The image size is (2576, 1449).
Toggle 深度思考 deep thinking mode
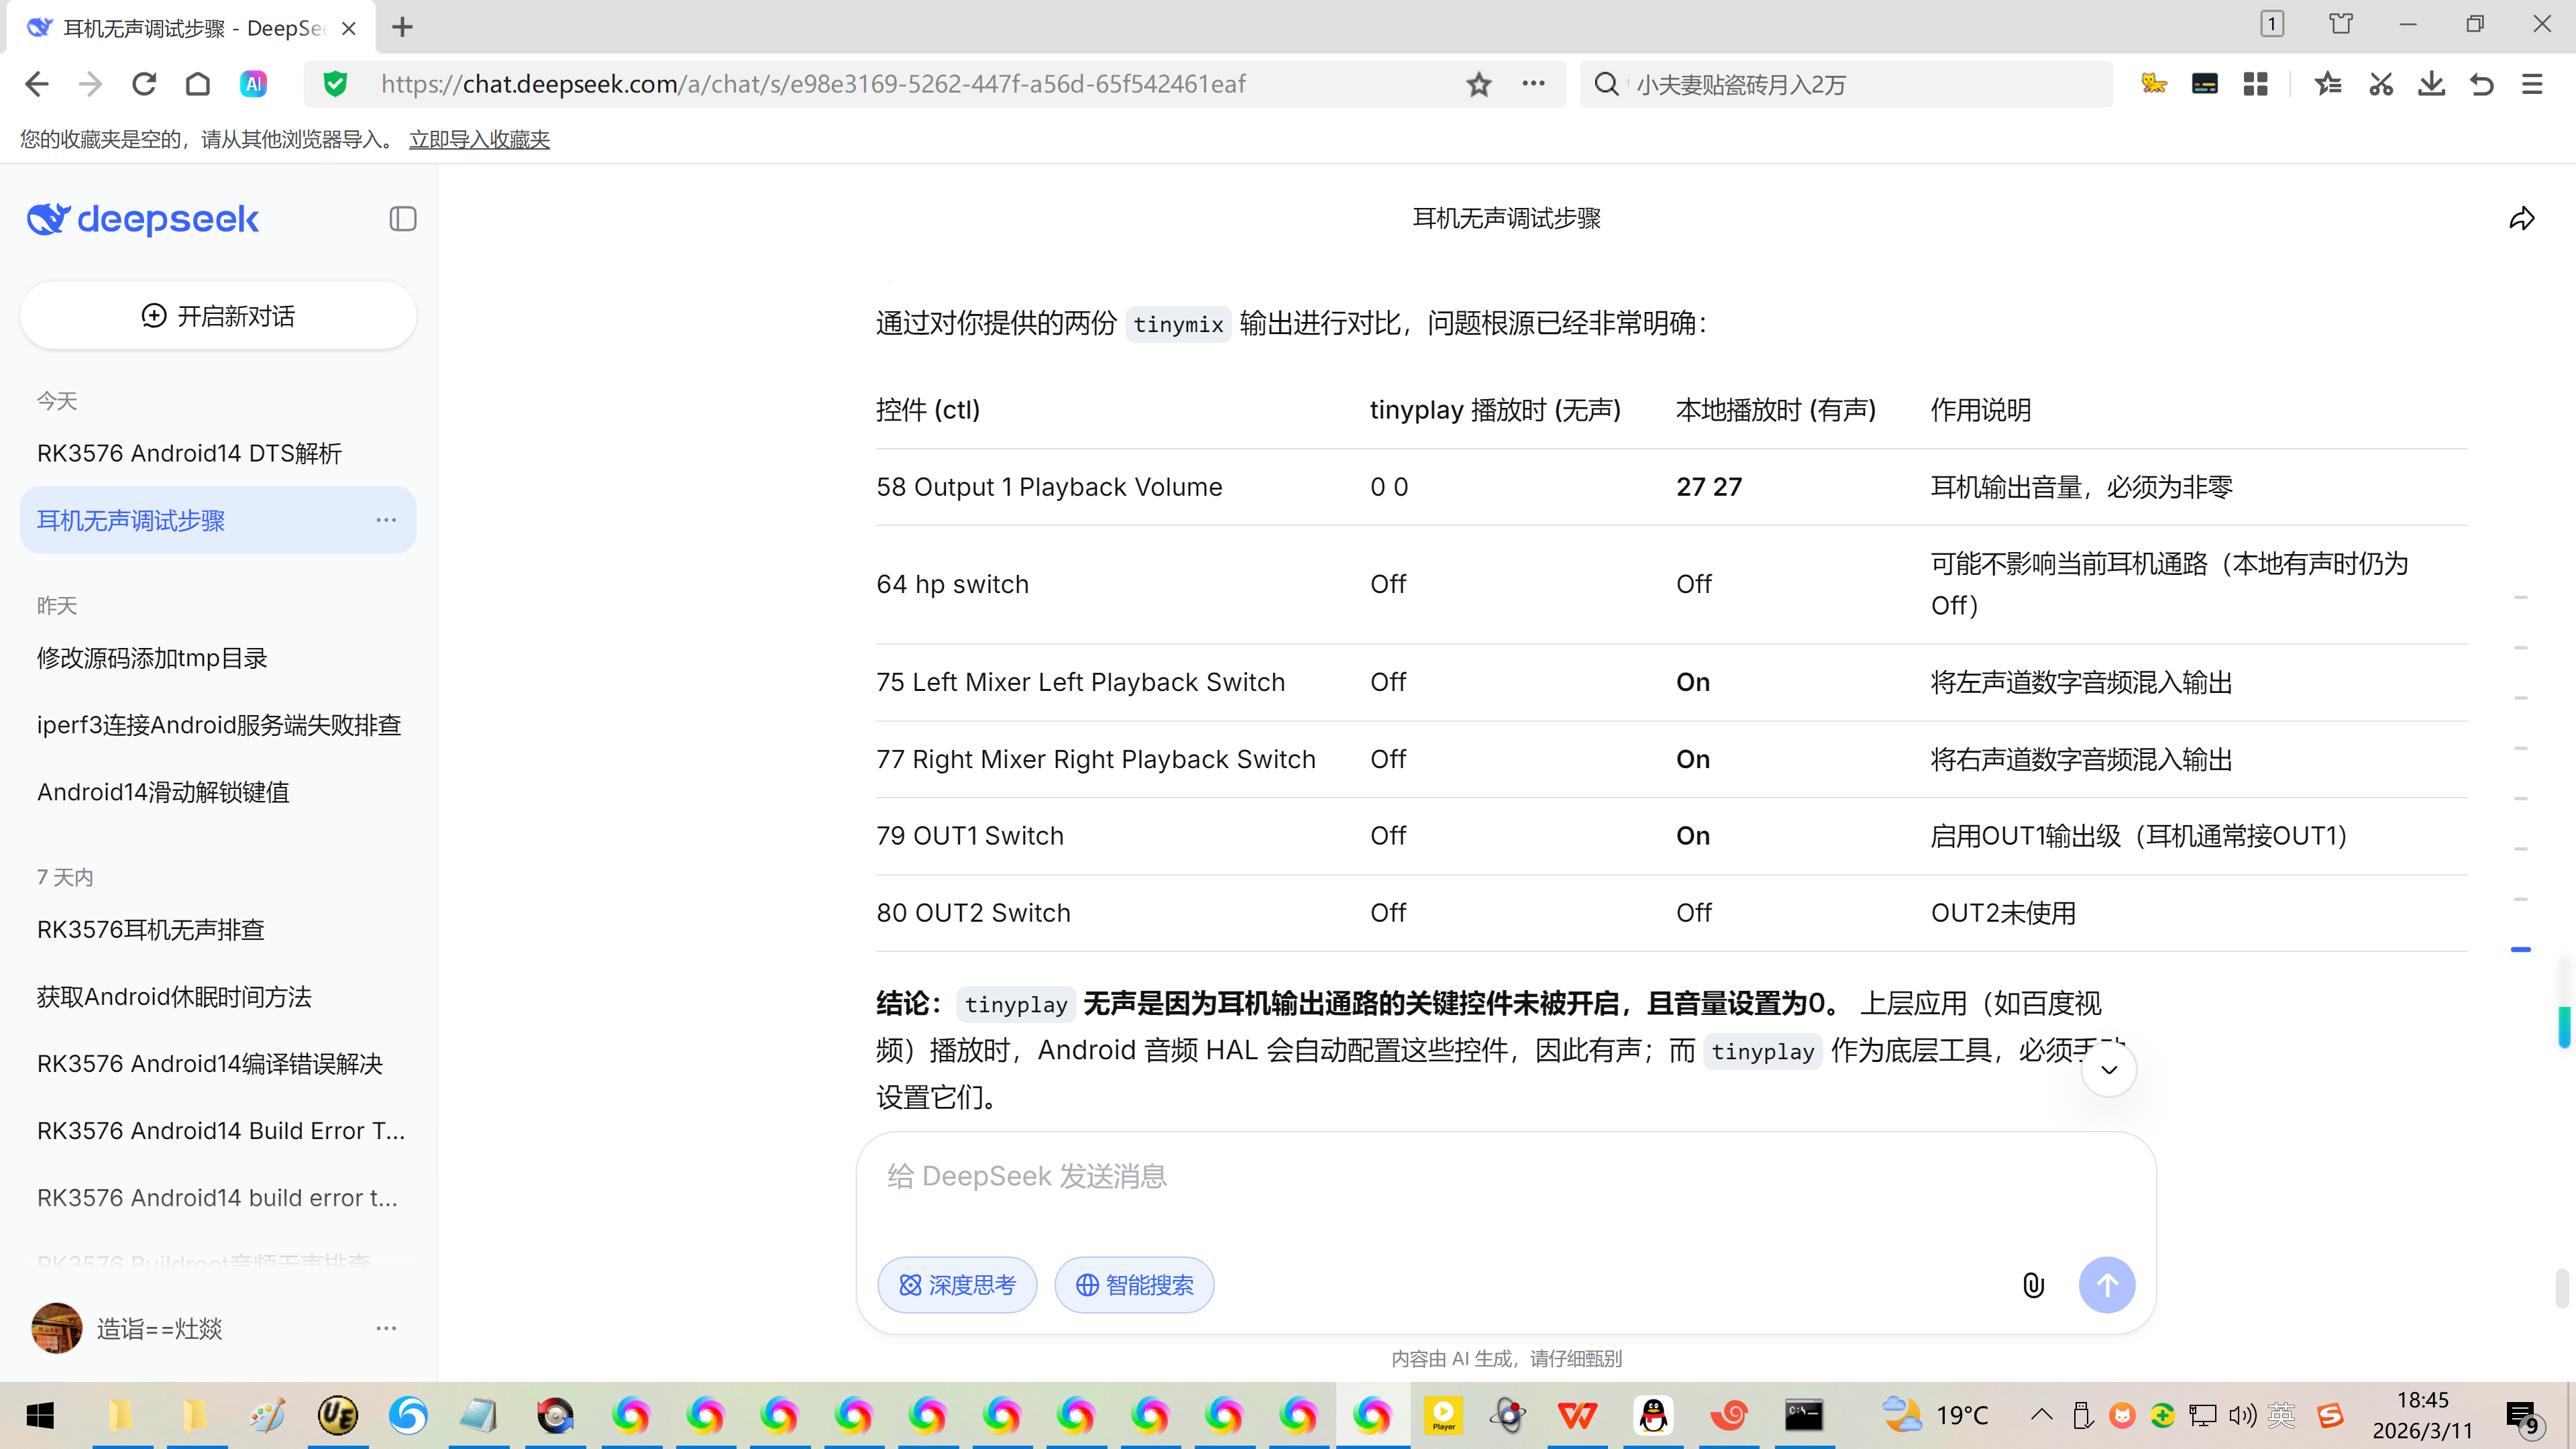pos(957,1285)
